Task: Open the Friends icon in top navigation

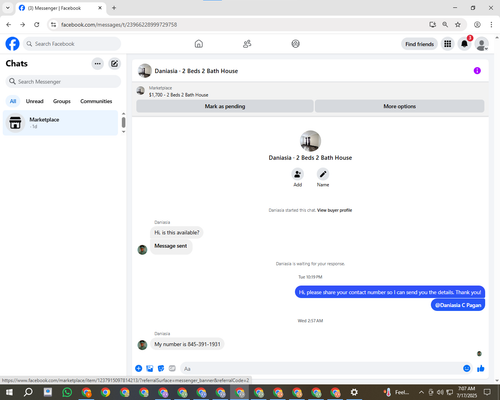Action: (x=247, y=44)
